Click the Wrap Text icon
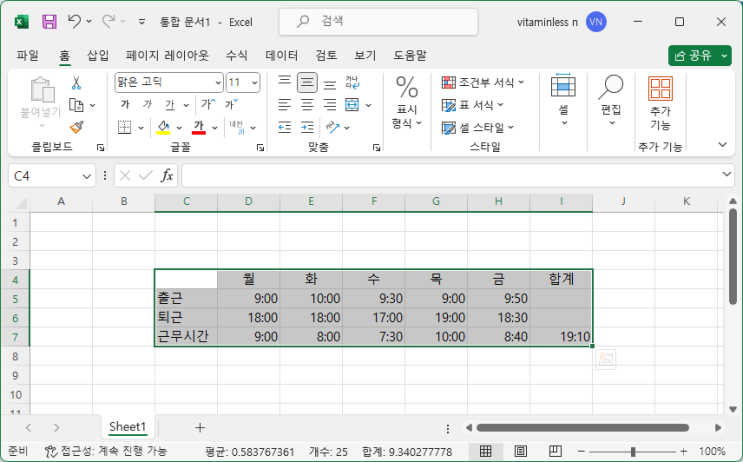 352,83
